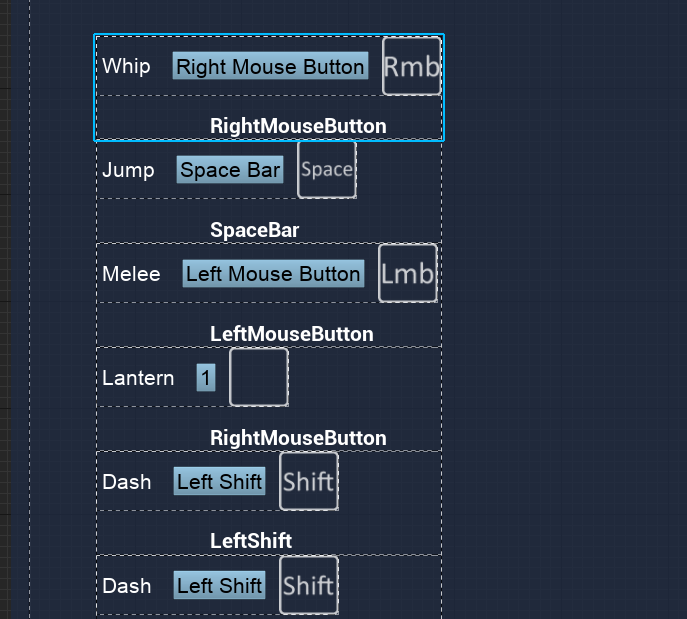Select the bold SpaceBar text

click(x=254, y=230)
